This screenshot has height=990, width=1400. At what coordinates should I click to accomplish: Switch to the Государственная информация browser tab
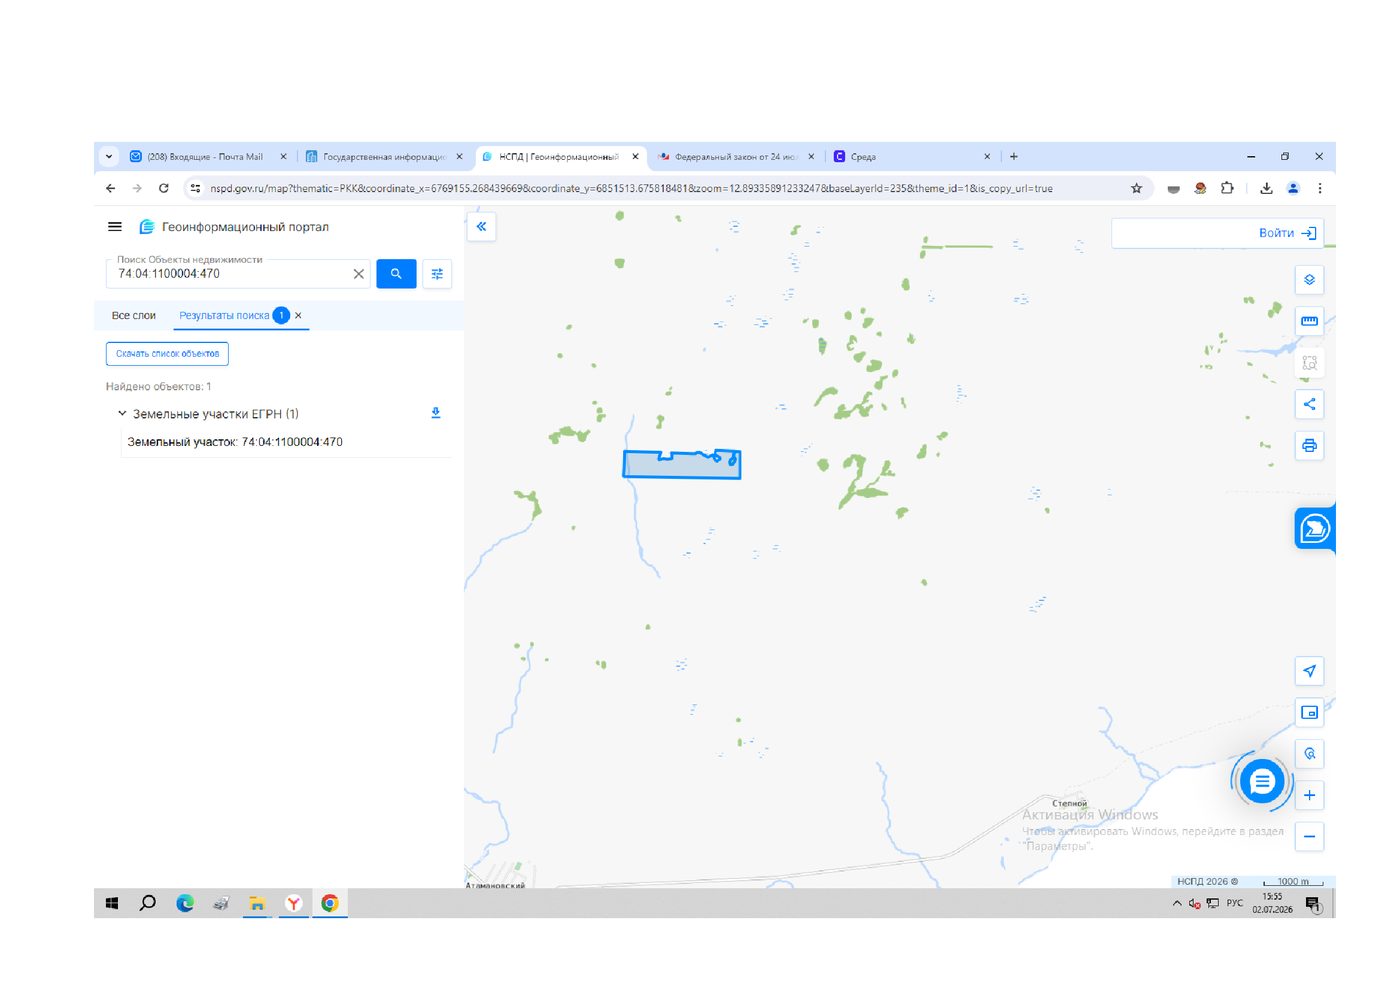pyautogui.click(x=384, y=156)
